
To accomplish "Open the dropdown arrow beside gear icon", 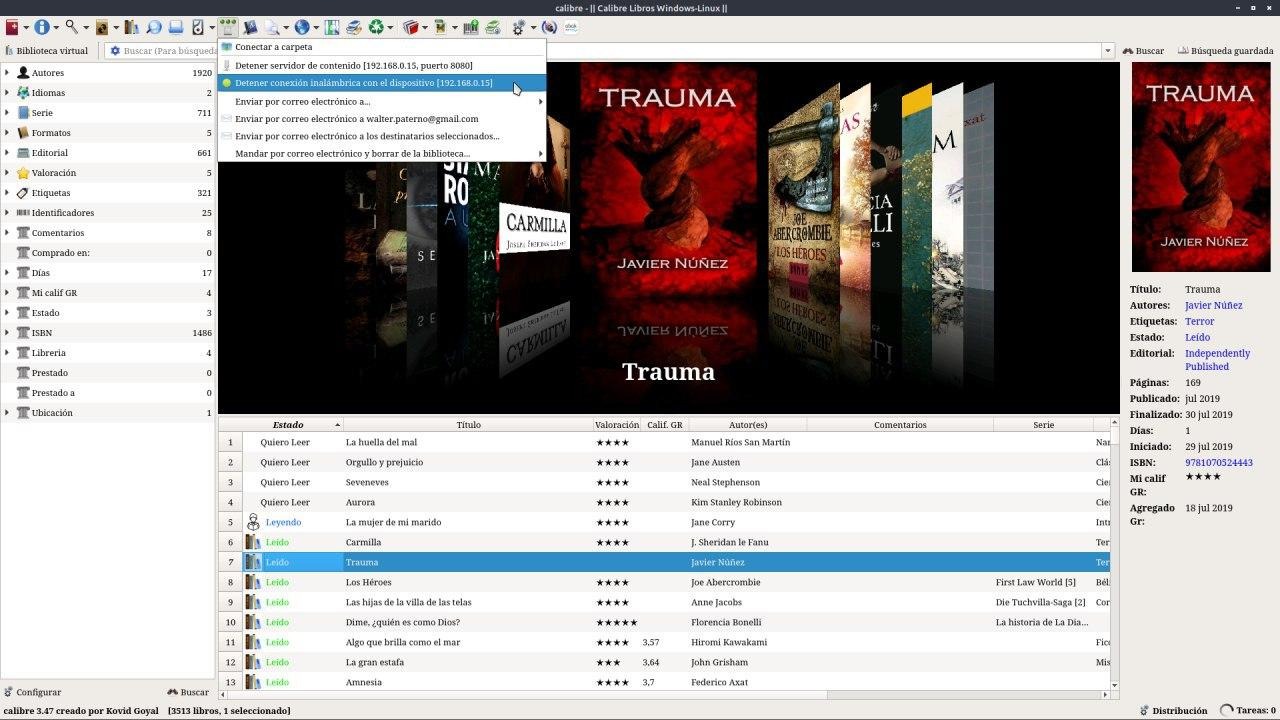I will 532,28.
